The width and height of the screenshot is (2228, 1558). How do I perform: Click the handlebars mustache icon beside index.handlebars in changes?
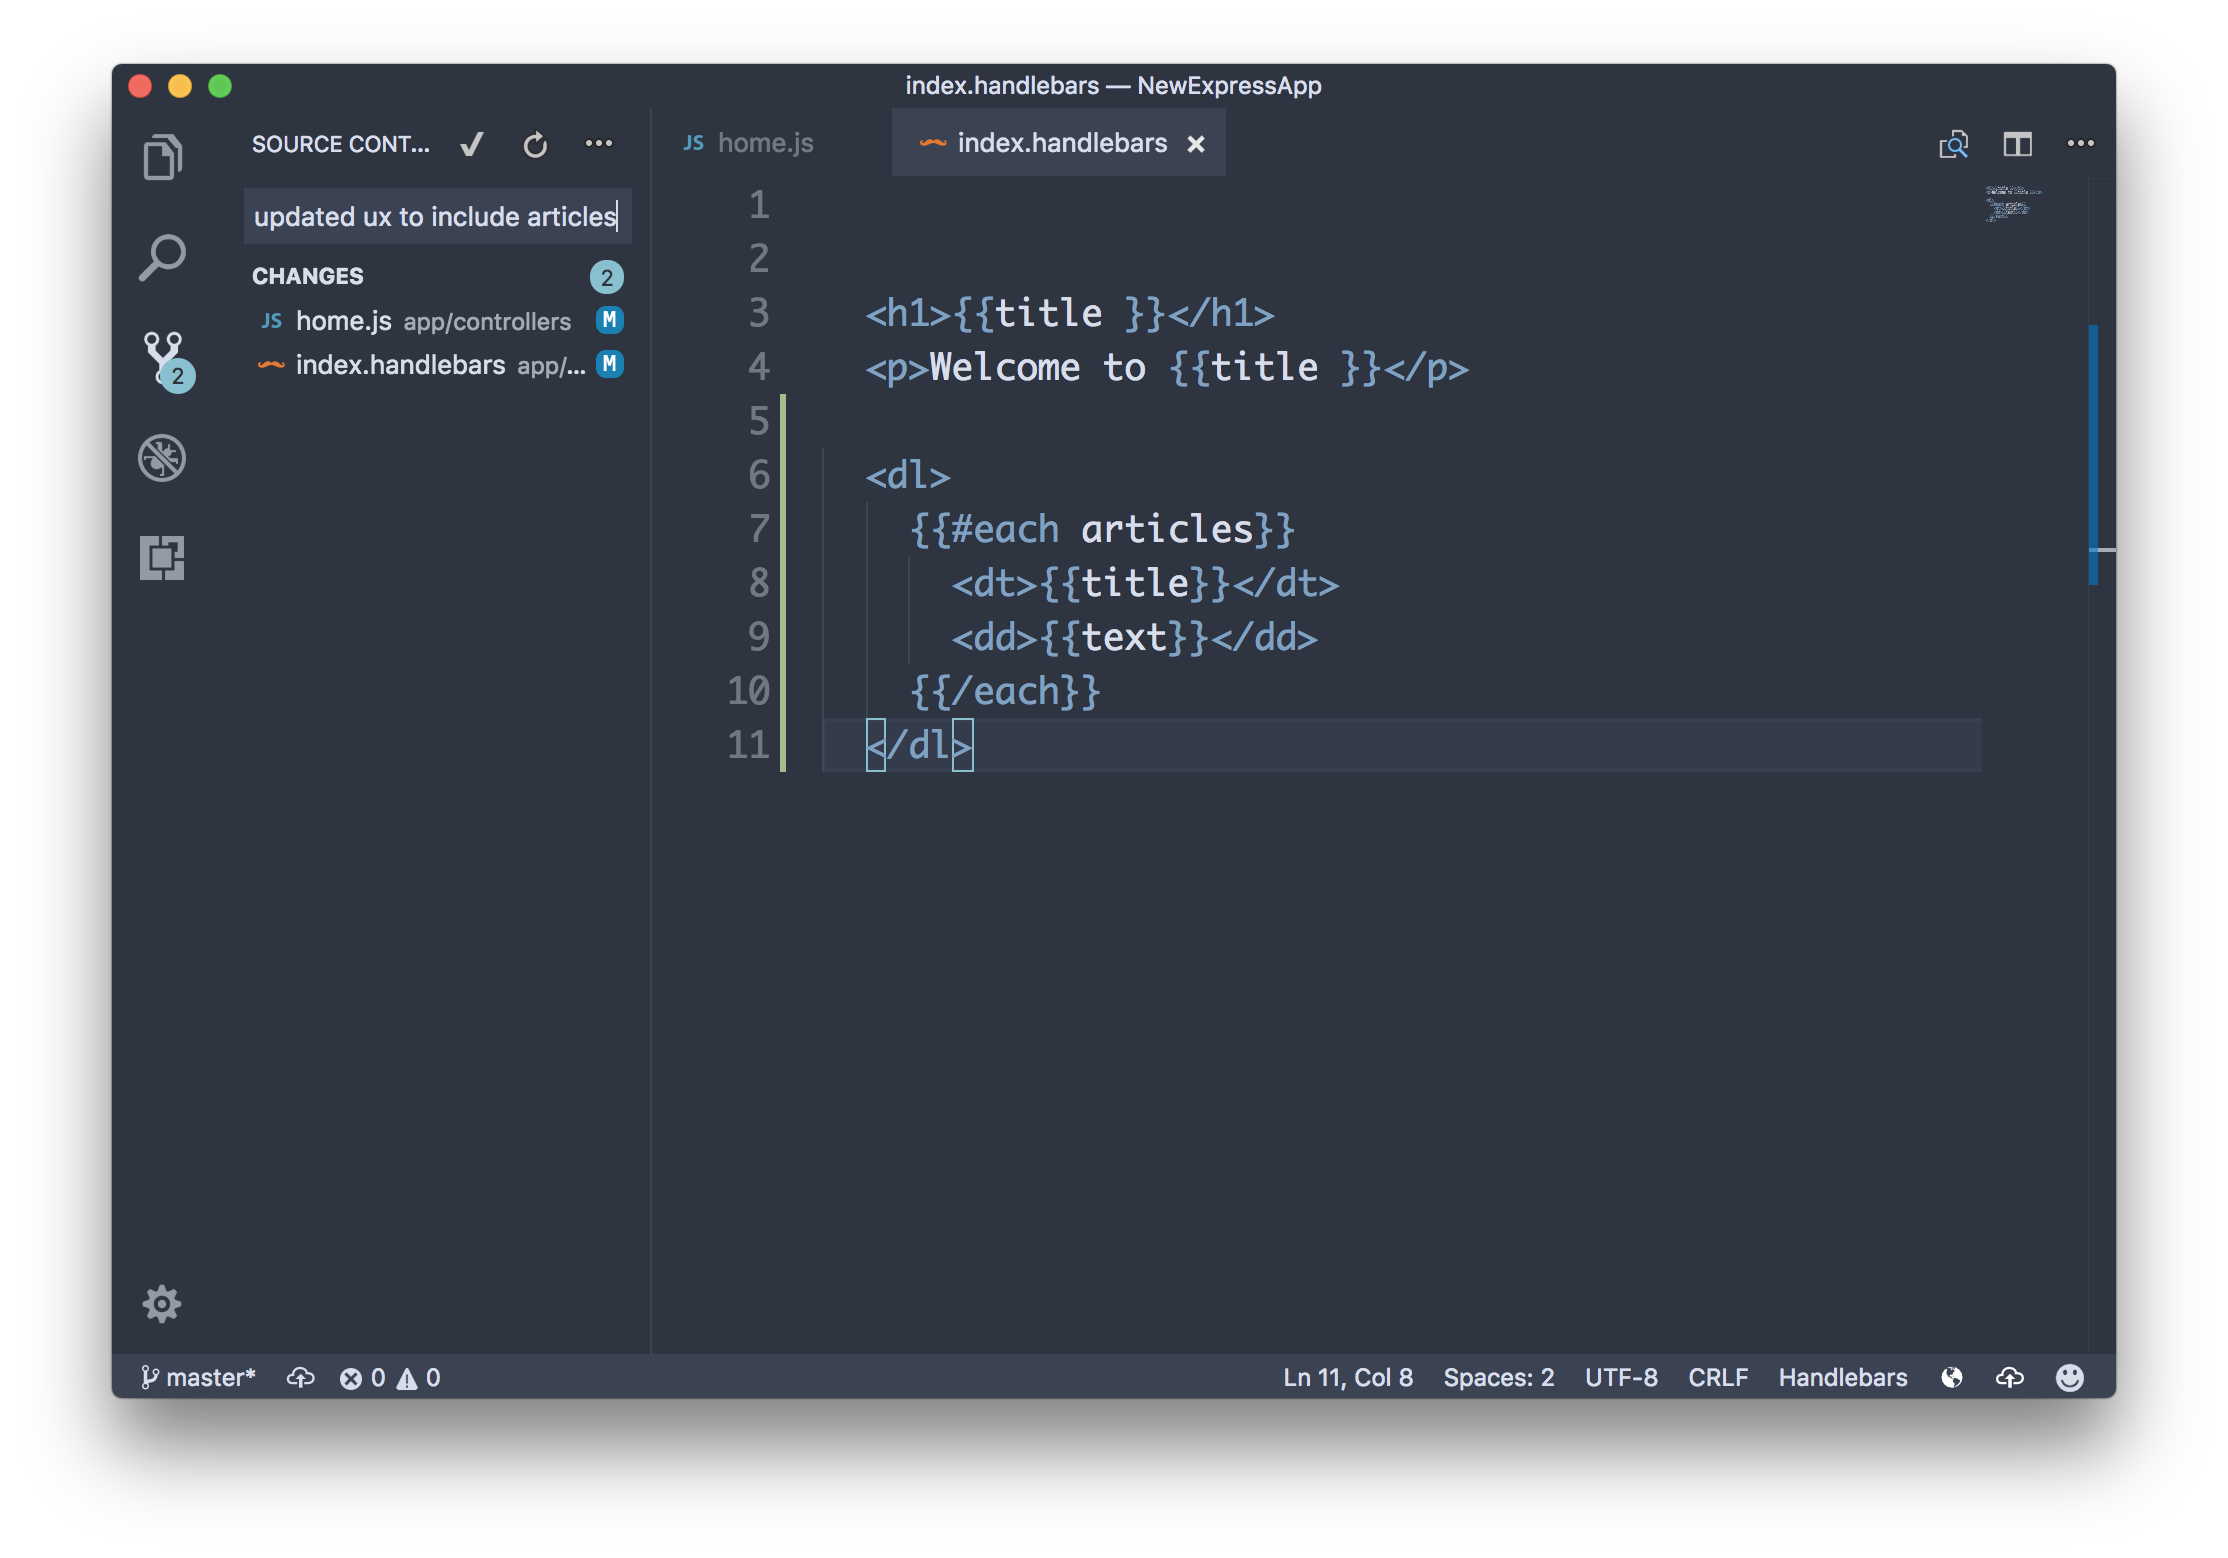pyautogui.click(x=271, y=365)
